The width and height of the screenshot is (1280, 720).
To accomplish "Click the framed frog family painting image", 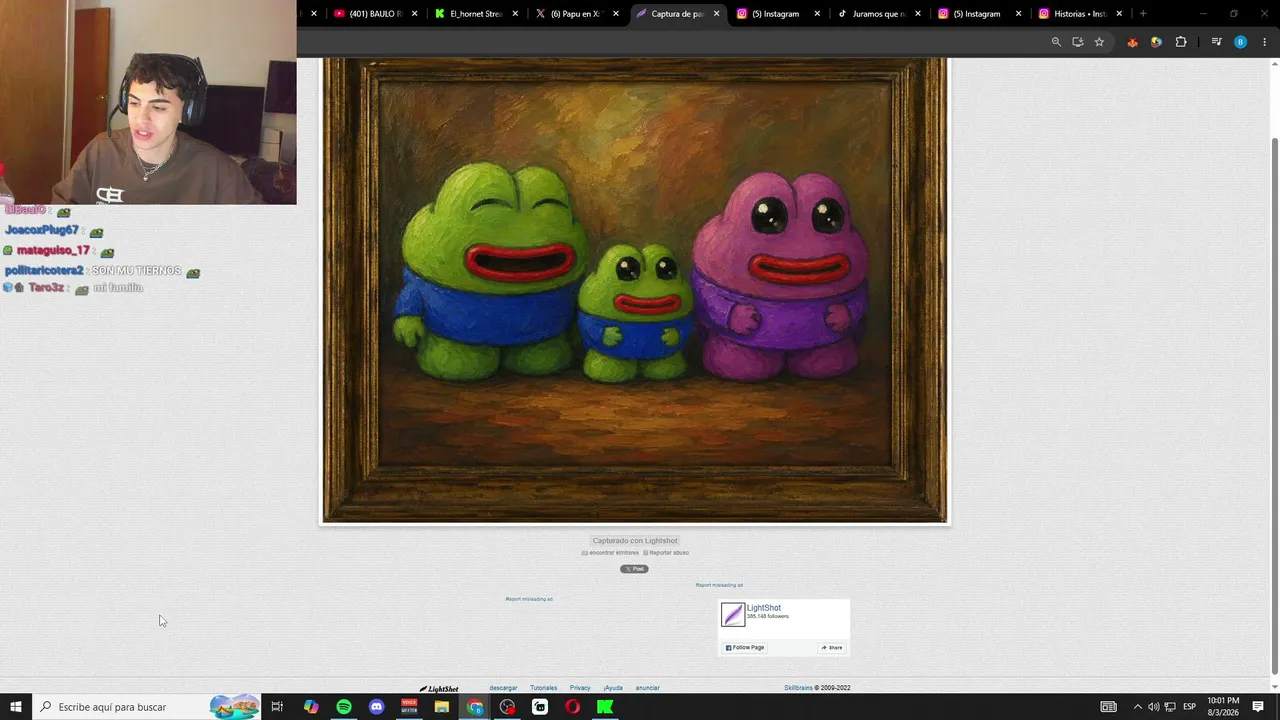I will pos(635,290).
